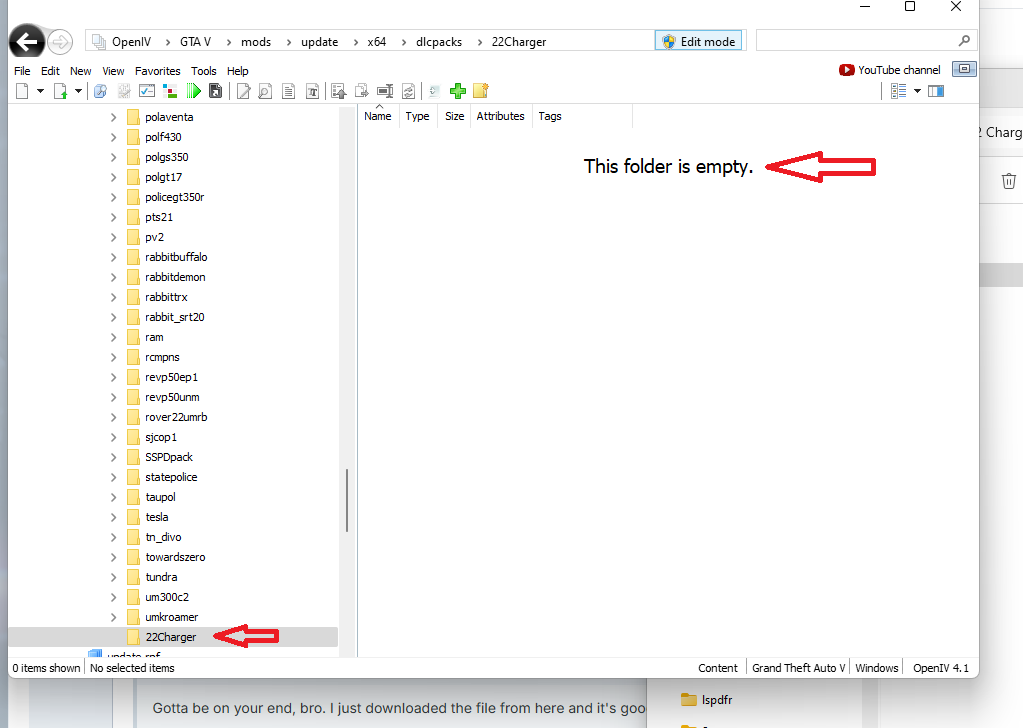Open the view mode dropdown arrow
1023x728 pixels.
tap(917, 91)
